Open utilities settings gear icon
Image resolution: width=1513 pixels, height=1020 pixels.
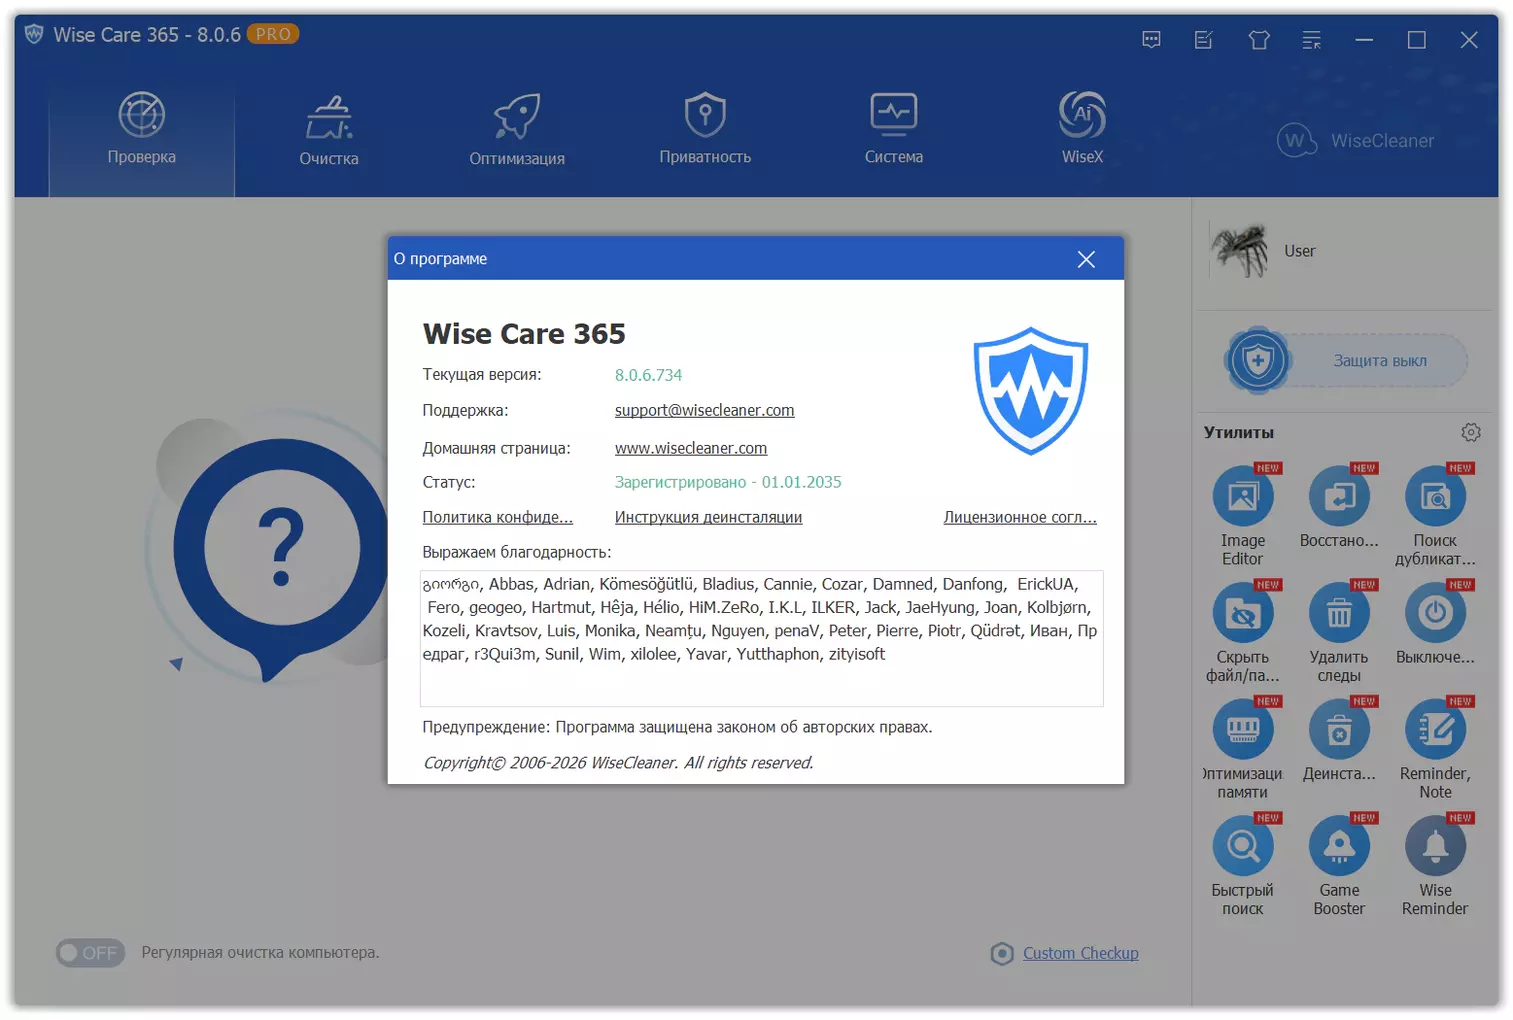[1470, 433]
